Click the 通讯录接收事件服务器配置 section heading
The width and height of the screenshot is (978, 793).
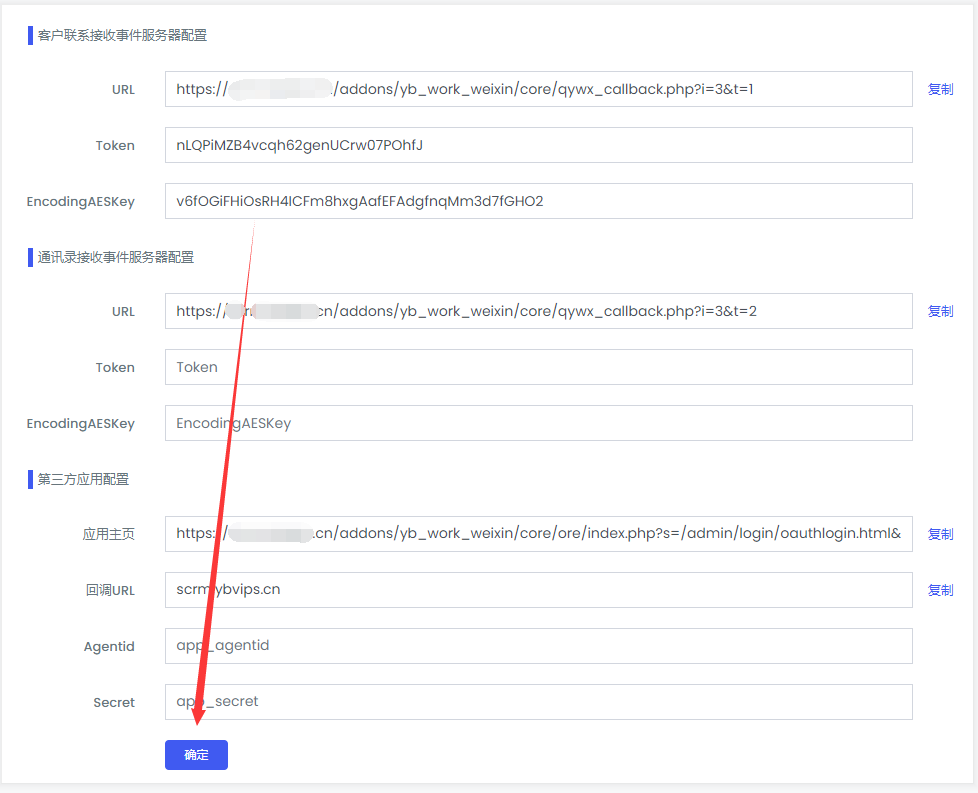115,258
